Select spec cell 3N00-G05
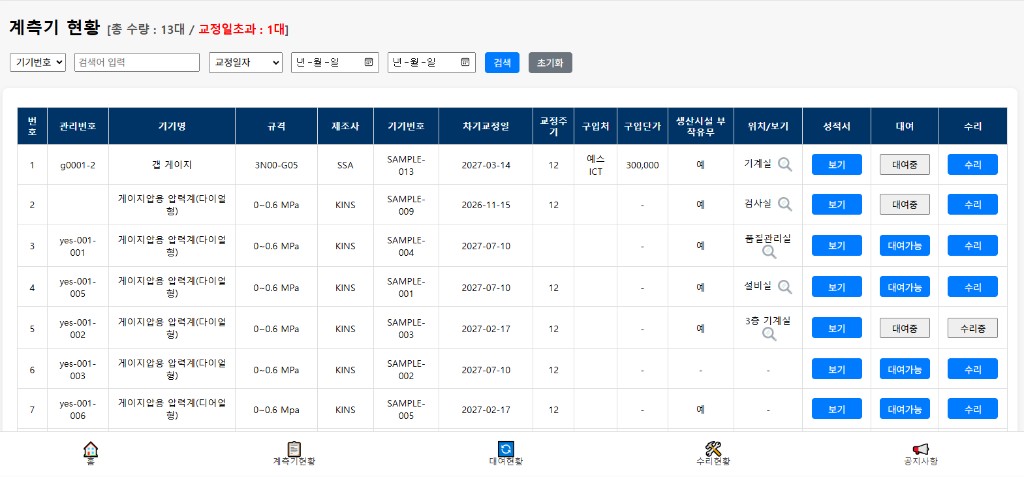1024x477 pixels. click(276, 165)
